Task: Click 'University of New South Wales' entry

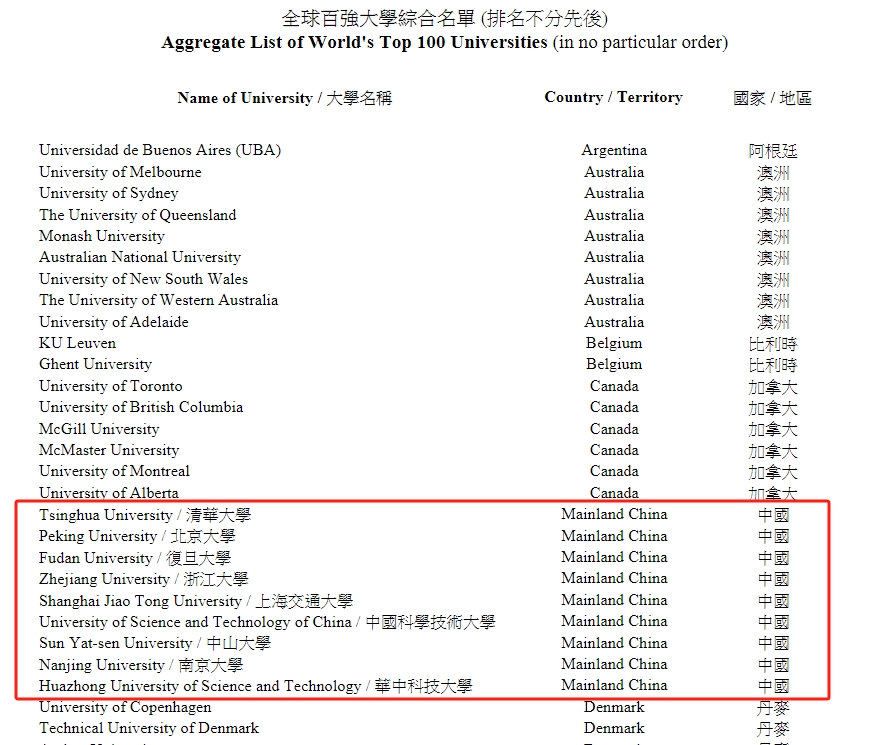Action: (x=144, y=279)
